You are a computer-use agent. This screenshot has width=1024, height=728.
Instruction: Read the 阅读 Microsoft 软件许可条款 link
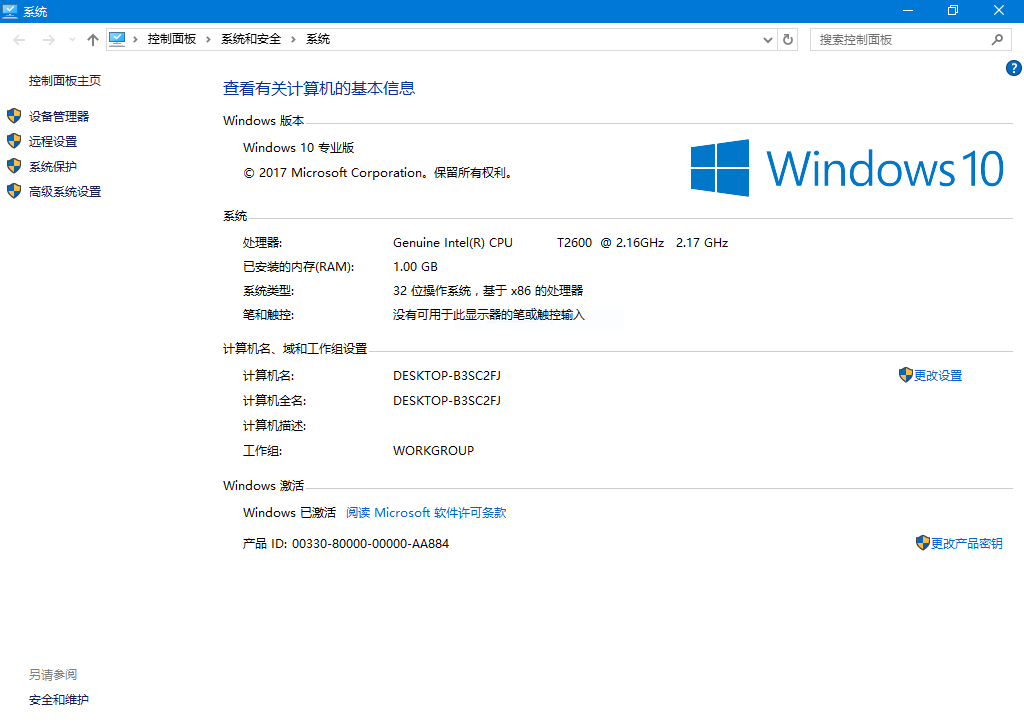pyautogui.click(x=426, y=513)
